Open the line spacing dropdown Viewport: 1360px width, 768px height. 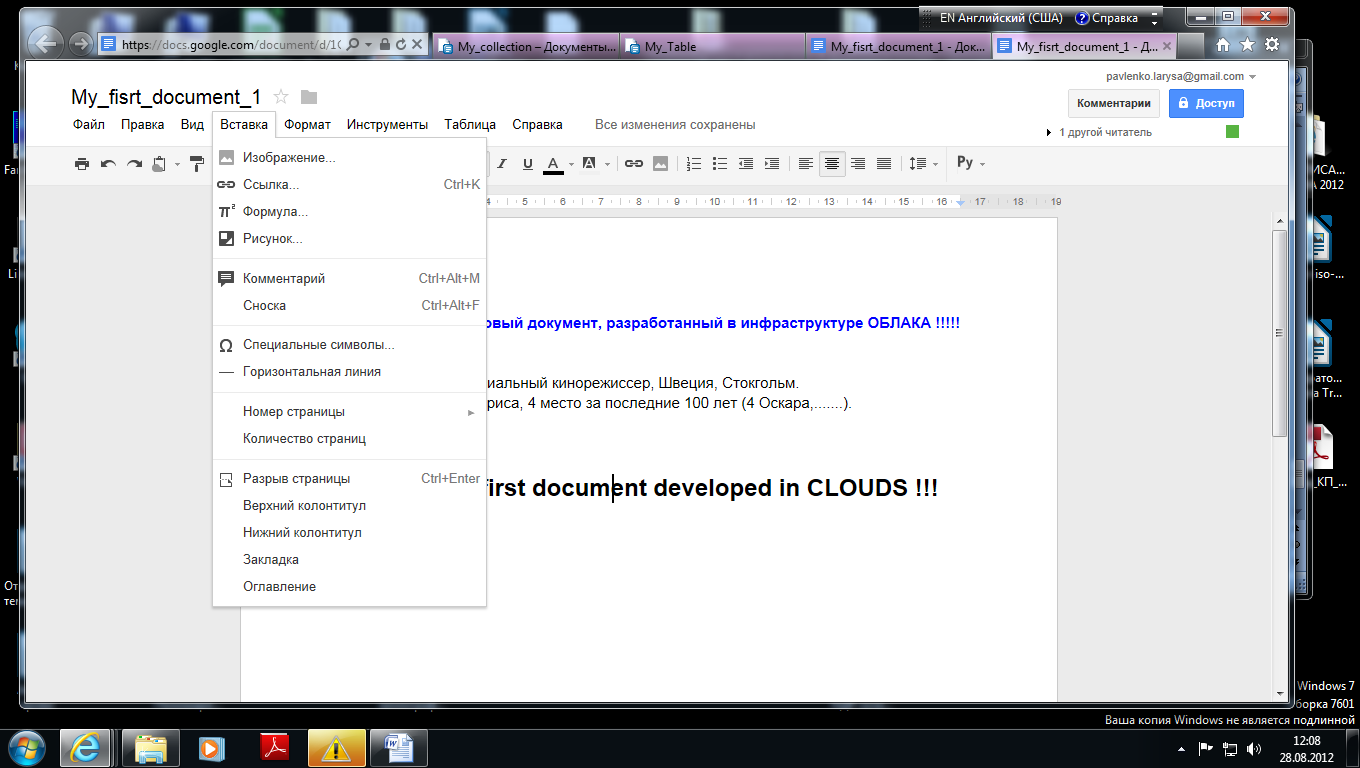coord(921,163)
